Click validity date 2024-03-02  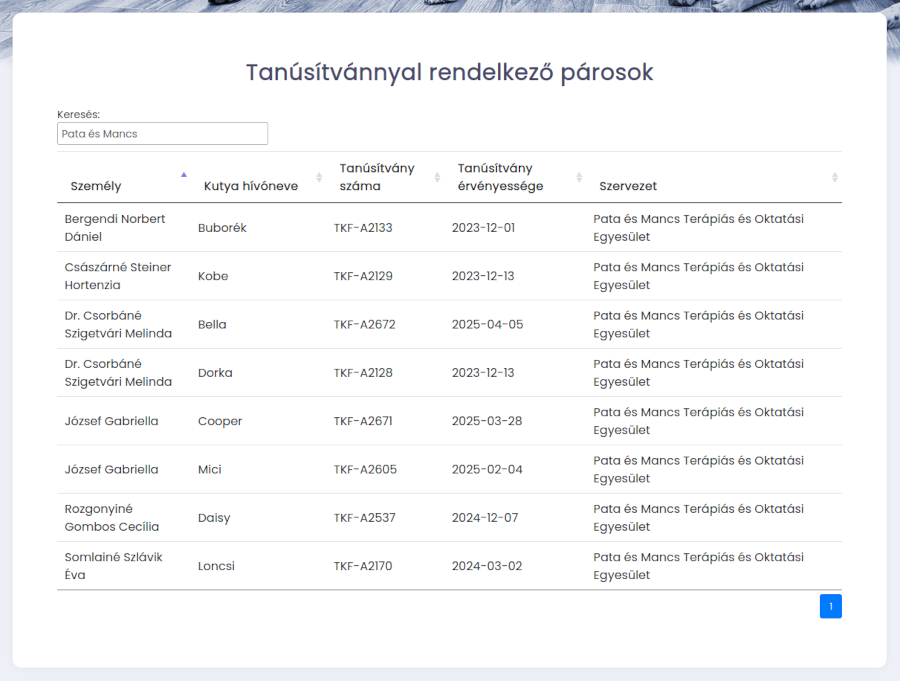pos(487,566)
